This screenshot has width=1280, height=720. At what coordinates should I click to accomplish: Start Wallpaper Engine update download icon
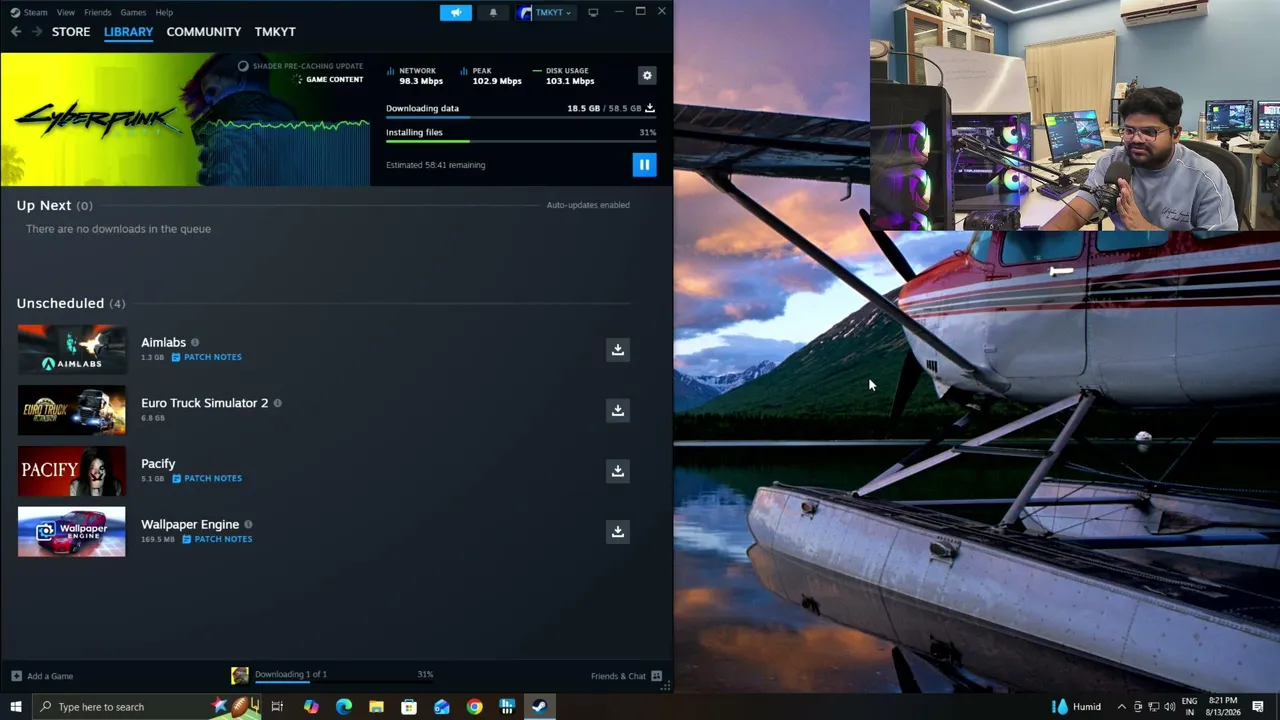click(x=618, y=531)
